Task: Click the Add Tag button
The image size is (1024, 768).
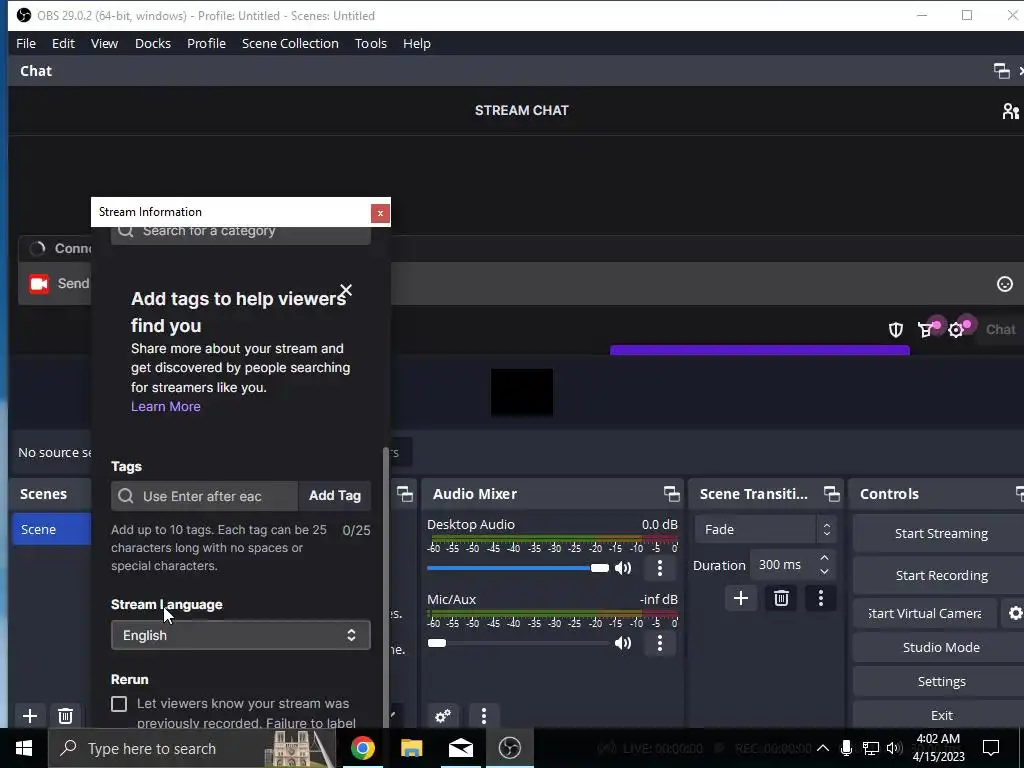Action: [335, 496]
